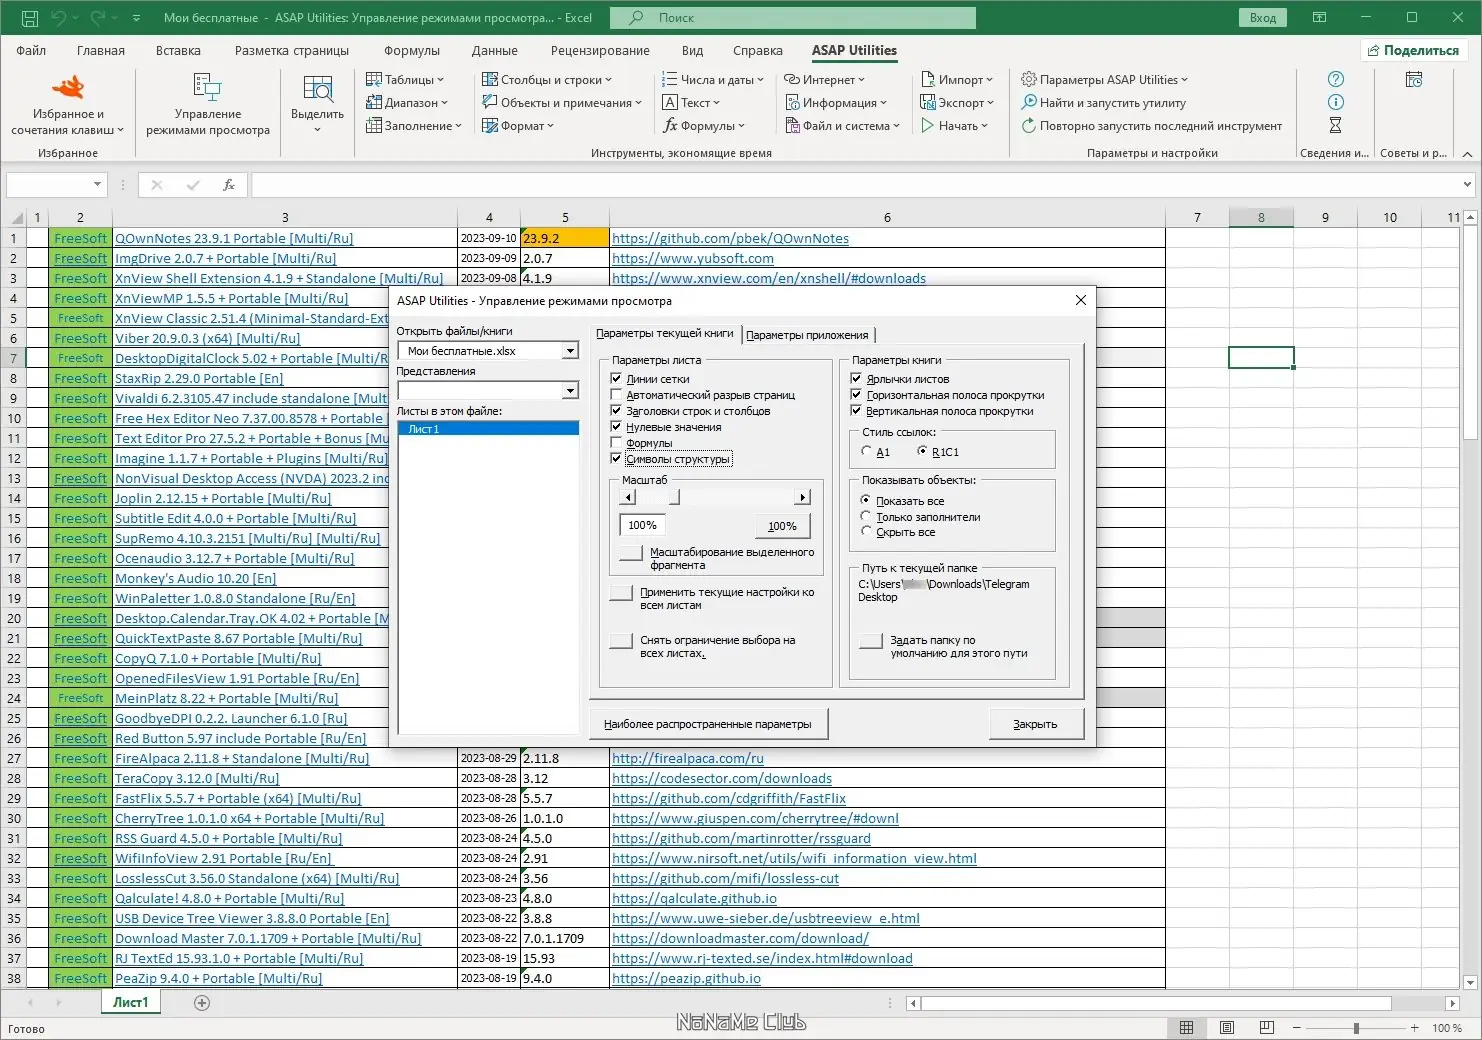Switch to Page Break Preview in status bar
This screenshot has width=1482, height=1040.
(x=1266, y=1028)
